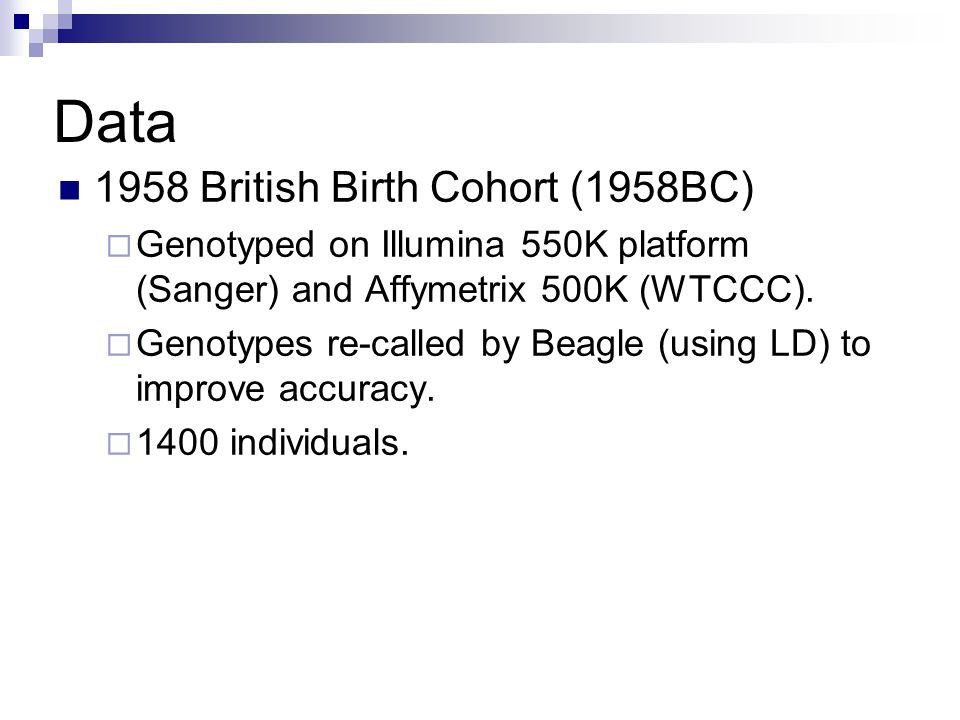Select the slide title Data
The image size is (960, 720).
click(x=115, y=122)
